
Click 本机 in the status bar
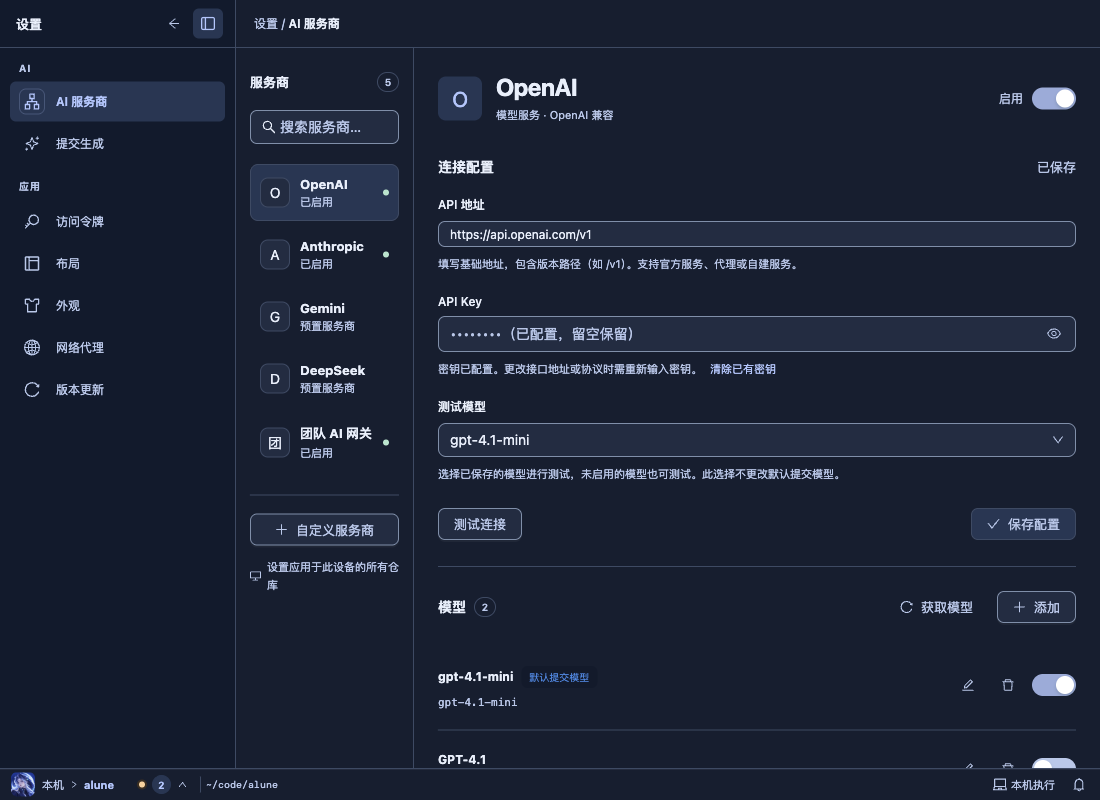point(53,785)
